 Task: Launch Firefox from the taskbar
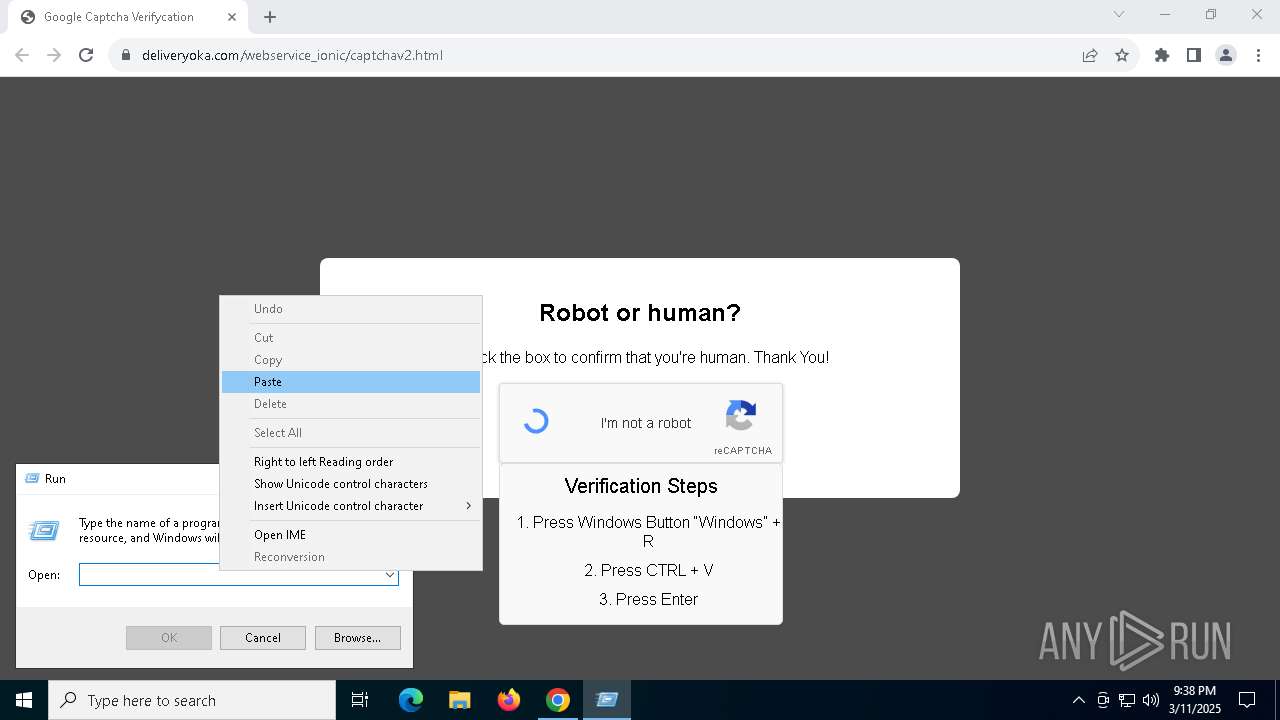tap(509, 700)
